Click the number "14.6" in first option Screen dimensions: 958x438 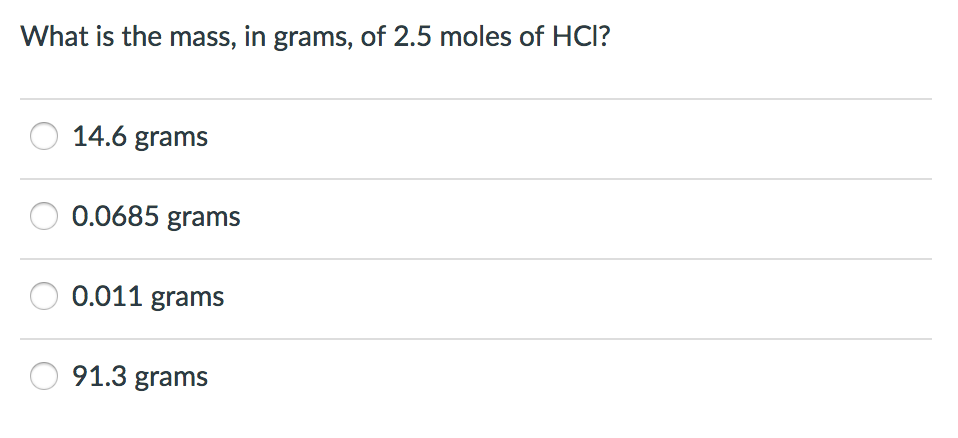[100, 136]
